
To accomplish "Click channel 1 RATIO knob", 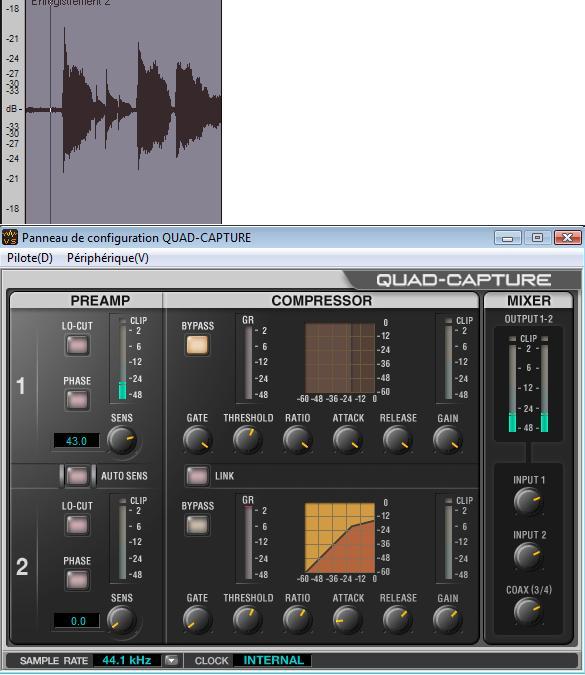I will click(297, 440).
